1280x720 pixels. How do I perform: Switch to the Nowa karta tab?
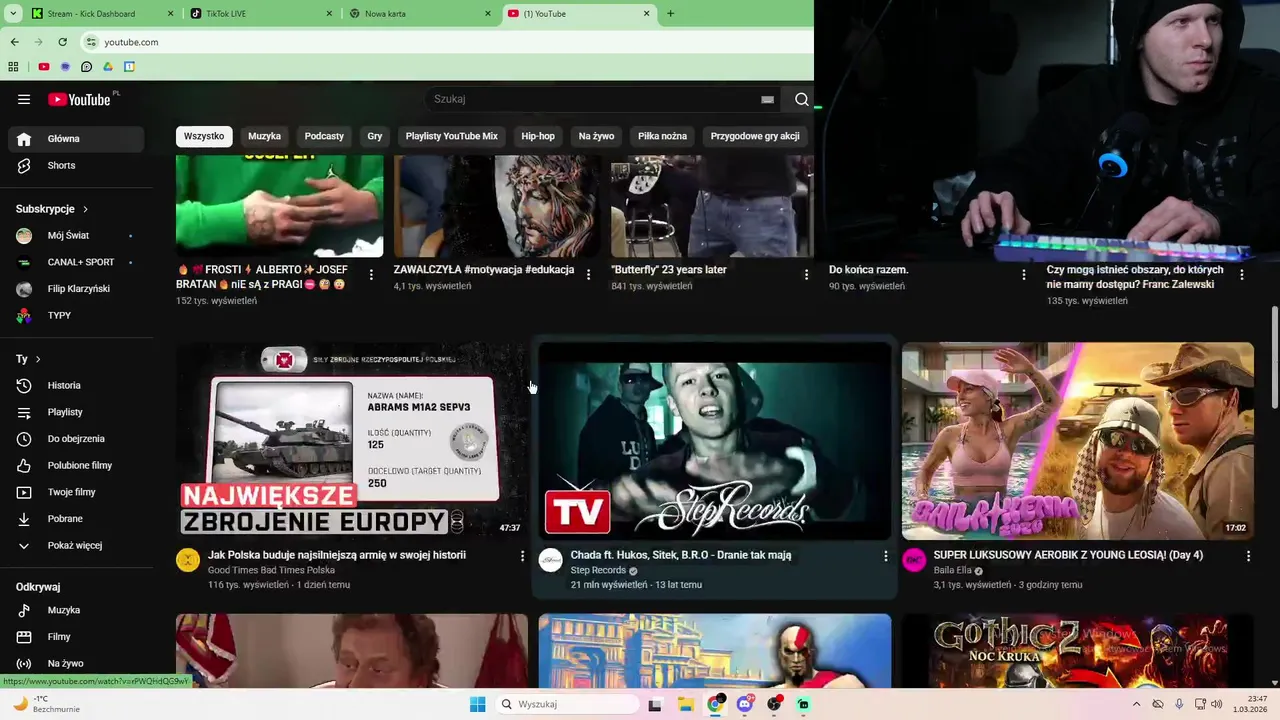point(421,14)
